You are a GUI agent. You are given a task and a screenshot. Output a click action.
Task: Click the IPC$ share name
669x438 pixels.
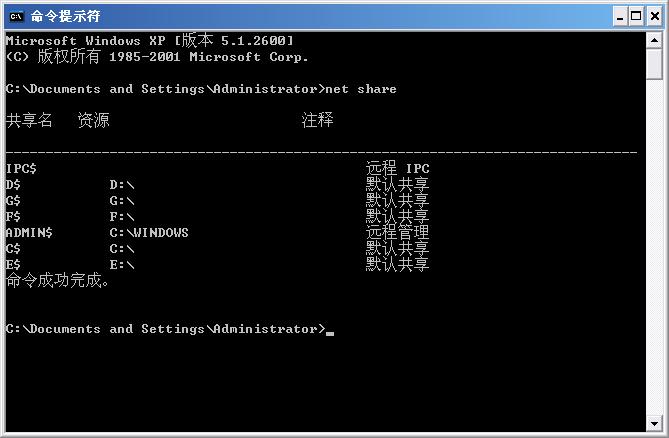point(21,168)
